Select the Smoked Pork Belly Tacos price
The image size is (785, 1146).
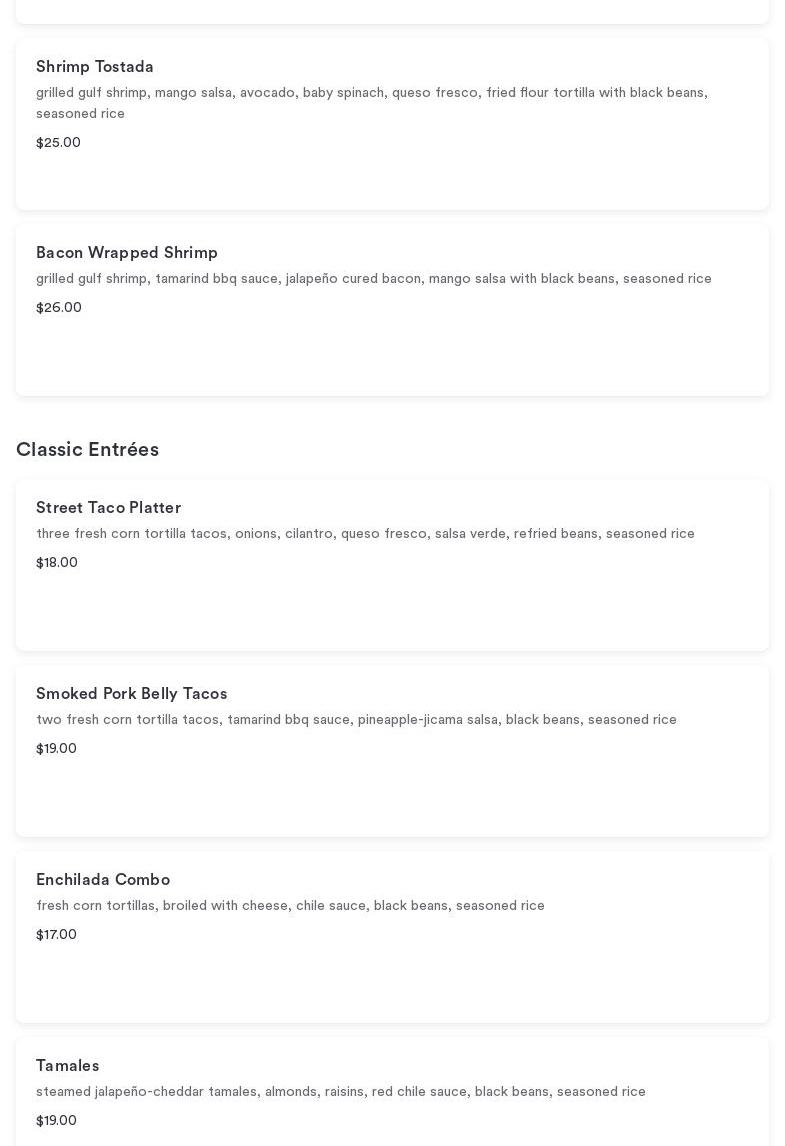(56, 749)
